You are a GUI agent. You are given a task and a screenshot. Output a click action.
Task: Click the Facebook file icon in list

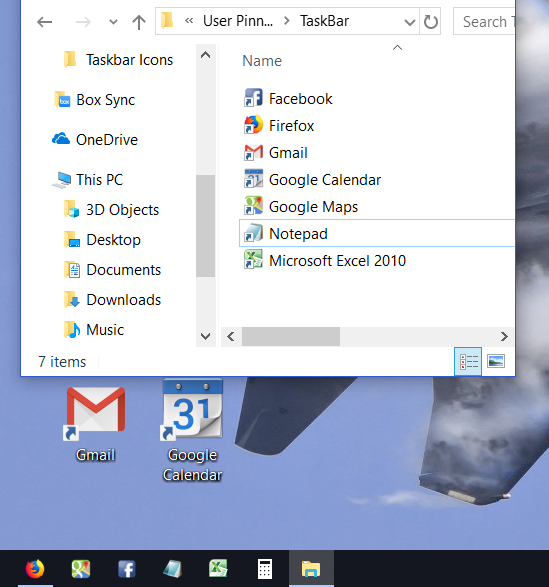tap(254, 98)
